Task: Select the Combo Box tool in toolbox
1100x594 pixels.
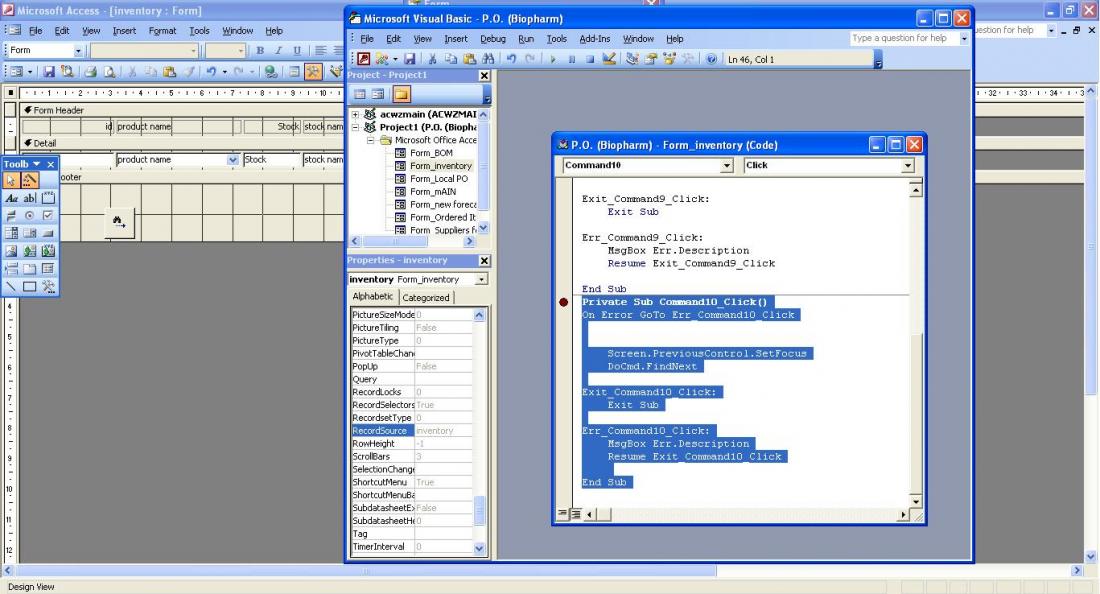Action: (12, 233)
